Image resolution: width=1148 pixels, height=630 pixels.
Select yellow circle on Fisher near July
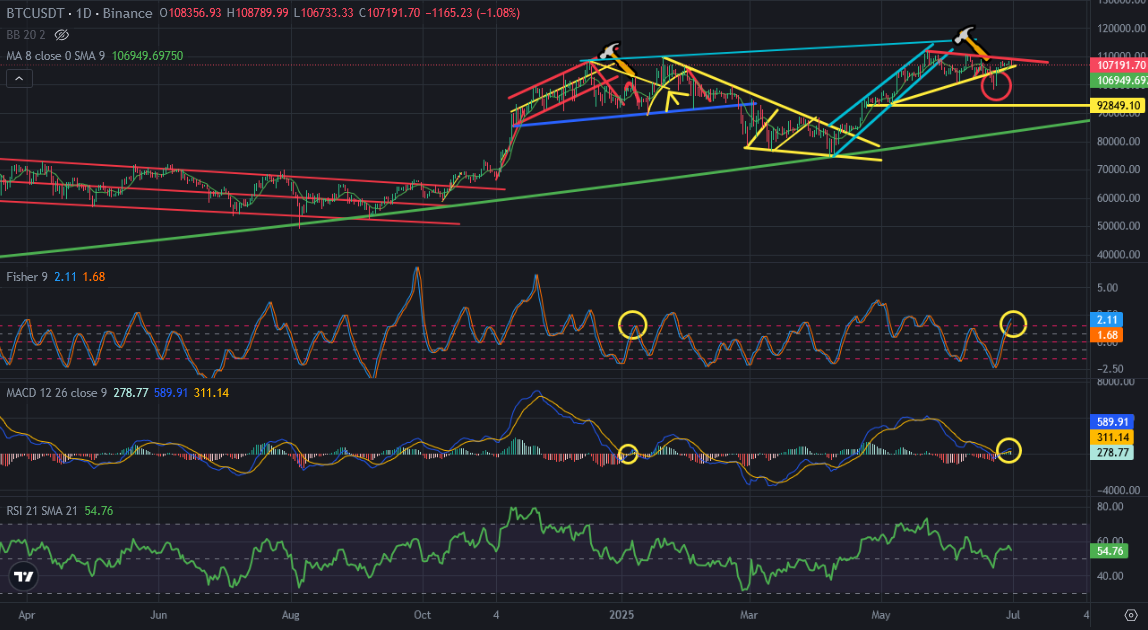click(1013, 323)
